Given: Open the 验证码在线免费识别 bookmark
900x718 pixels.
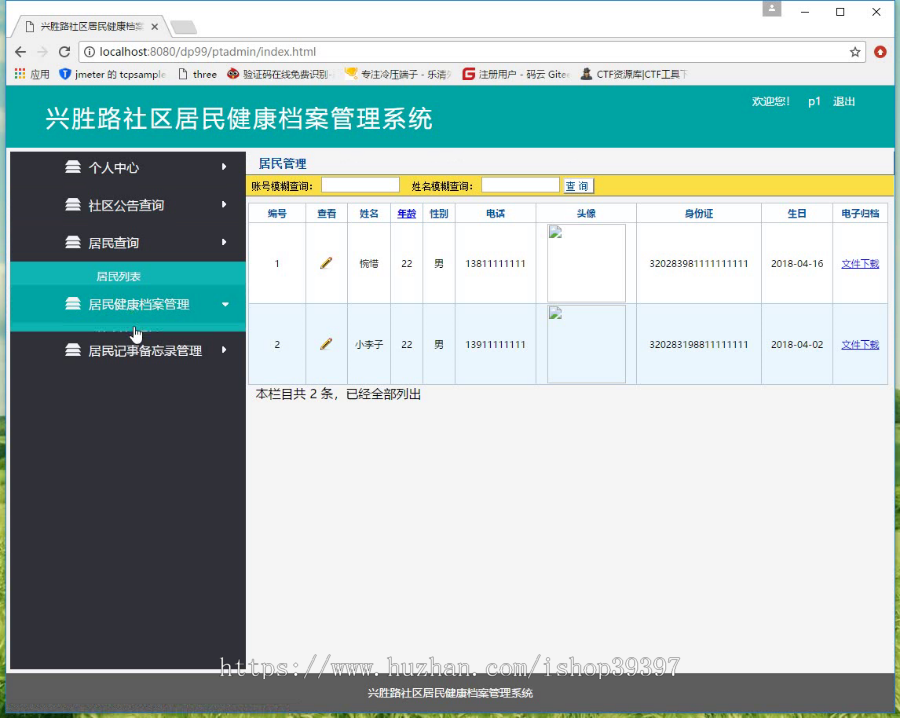Looking at the screenshot, I should [281, 74].
